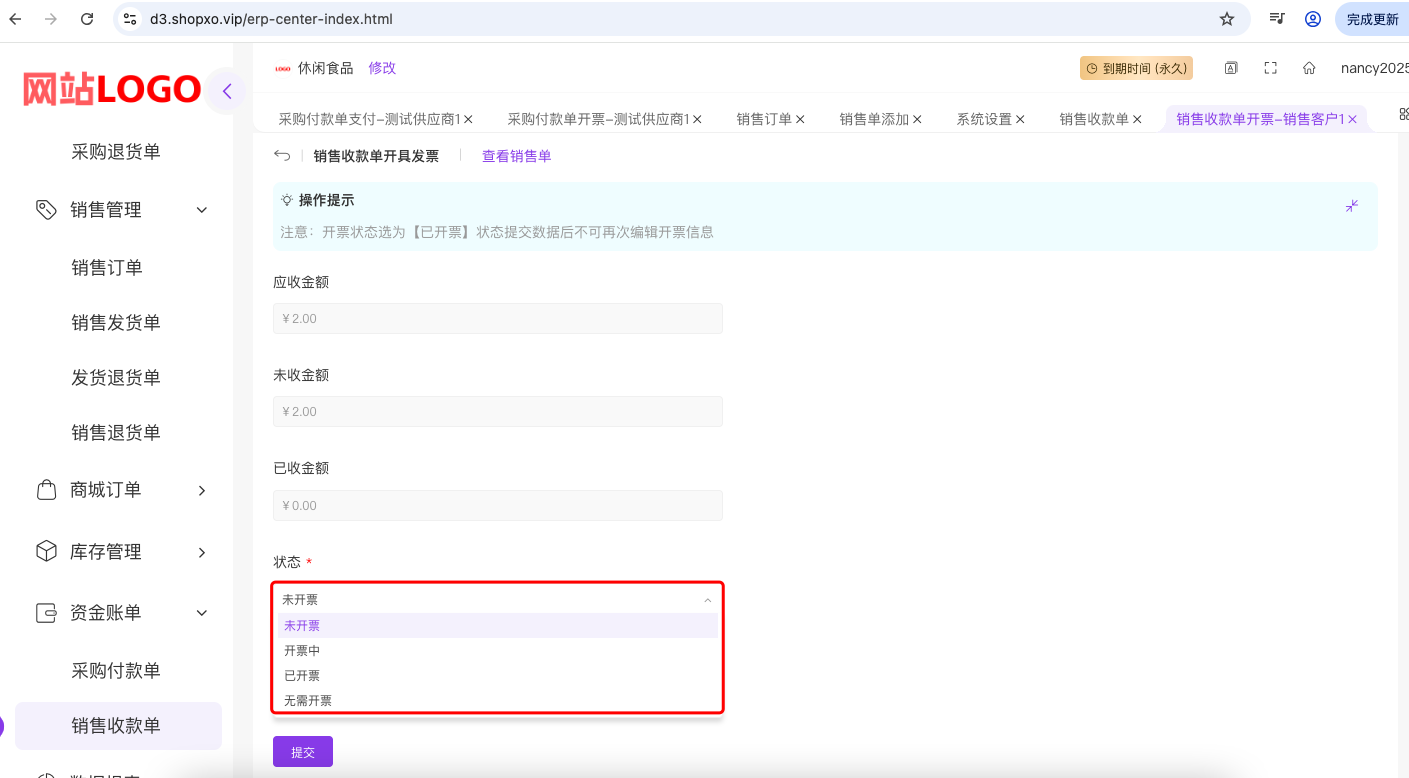Image resolution: width=1409 pixels, height=778 pixels.
Task: Close the 销售收款单 tab
Action: coord(1137,119)
